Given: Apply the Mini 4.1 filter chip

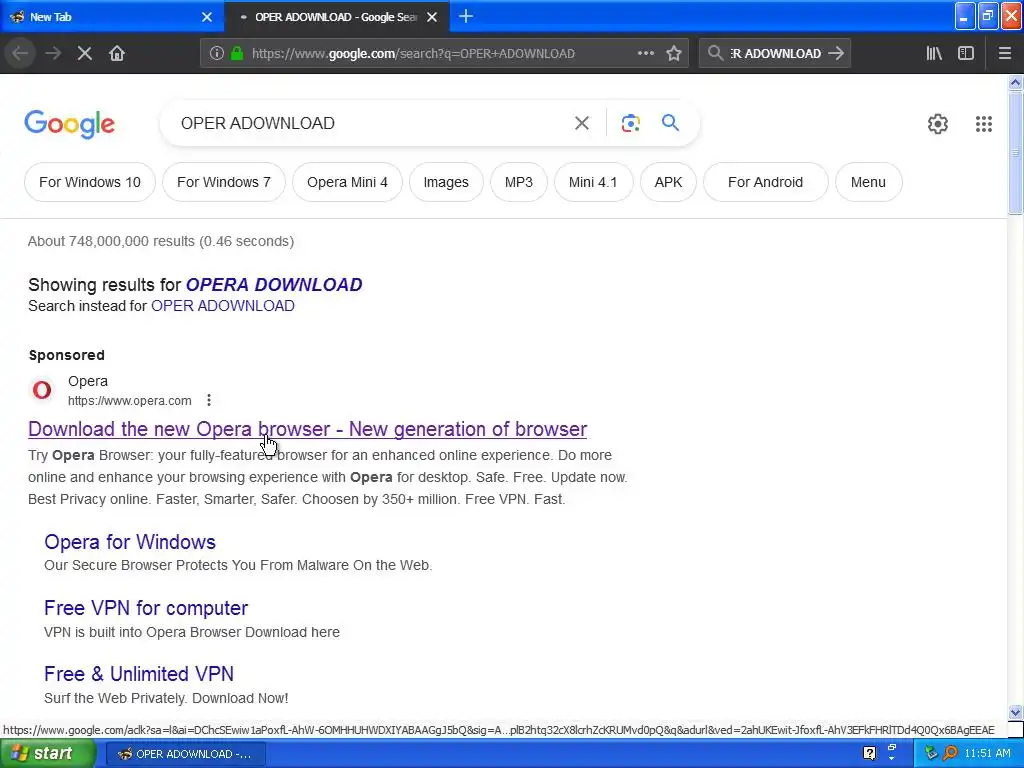Looking at the screenshot, I should pyautogui.click(x=593, y=182).
